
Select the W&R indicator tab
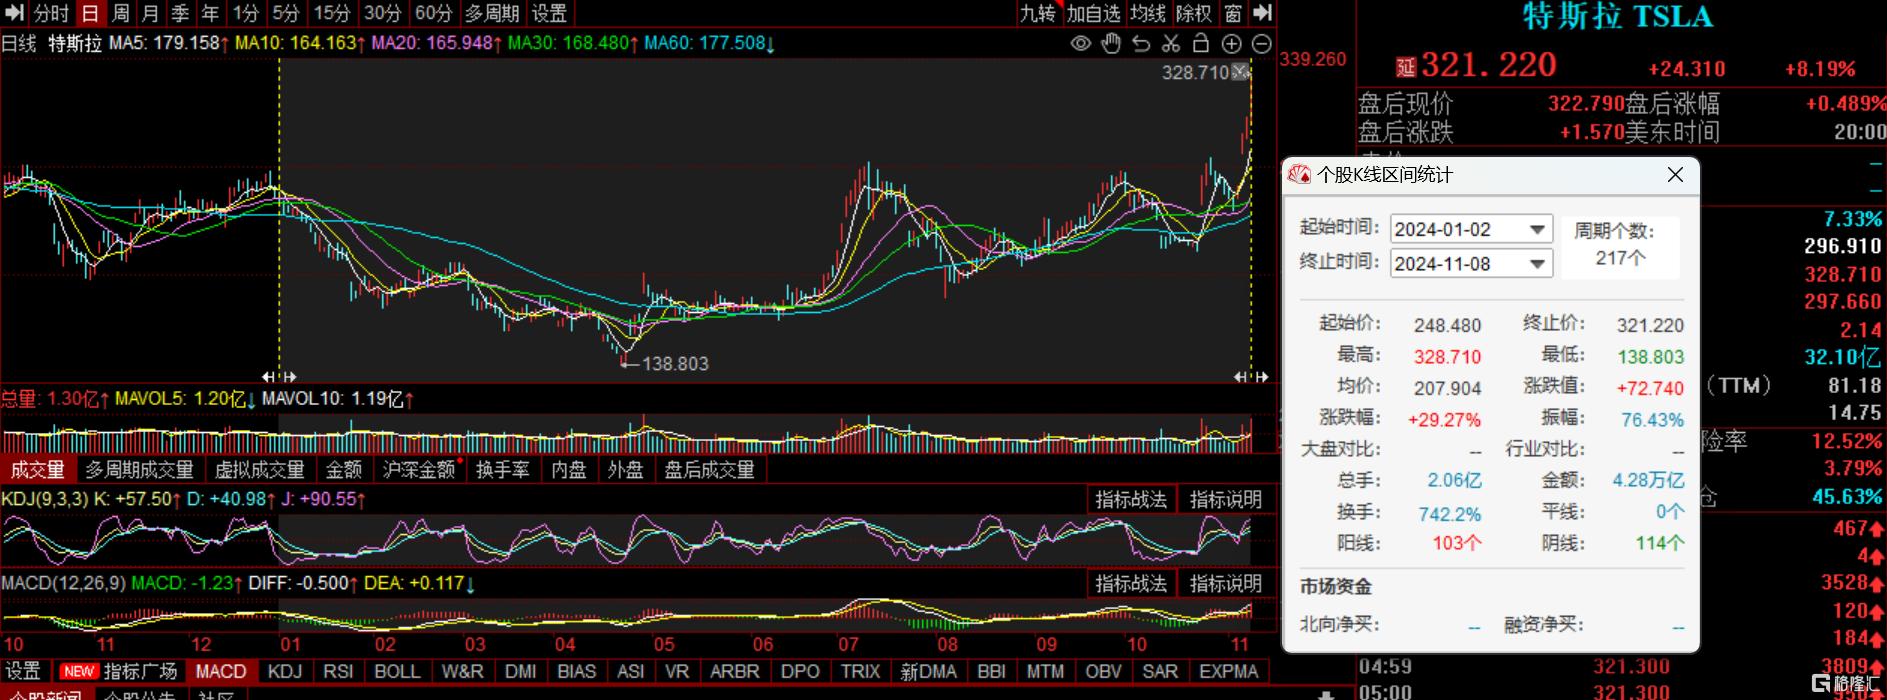tap(462, 671)
